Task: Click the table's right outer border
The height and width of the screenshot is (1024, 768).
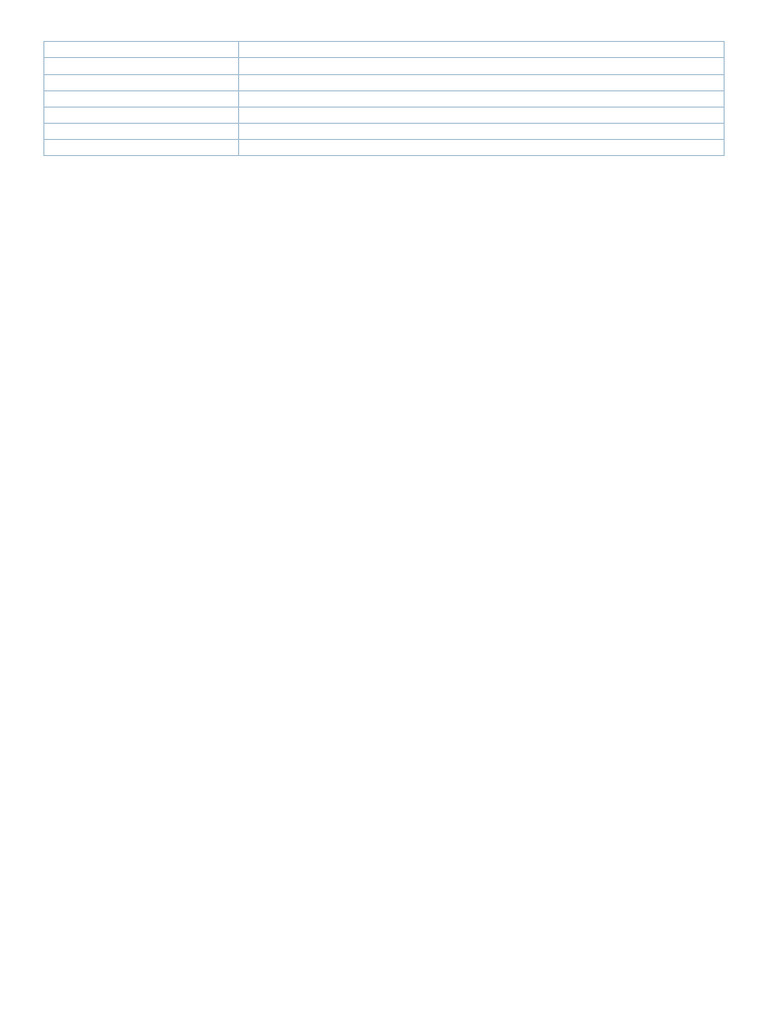Action: click(724, 98)
